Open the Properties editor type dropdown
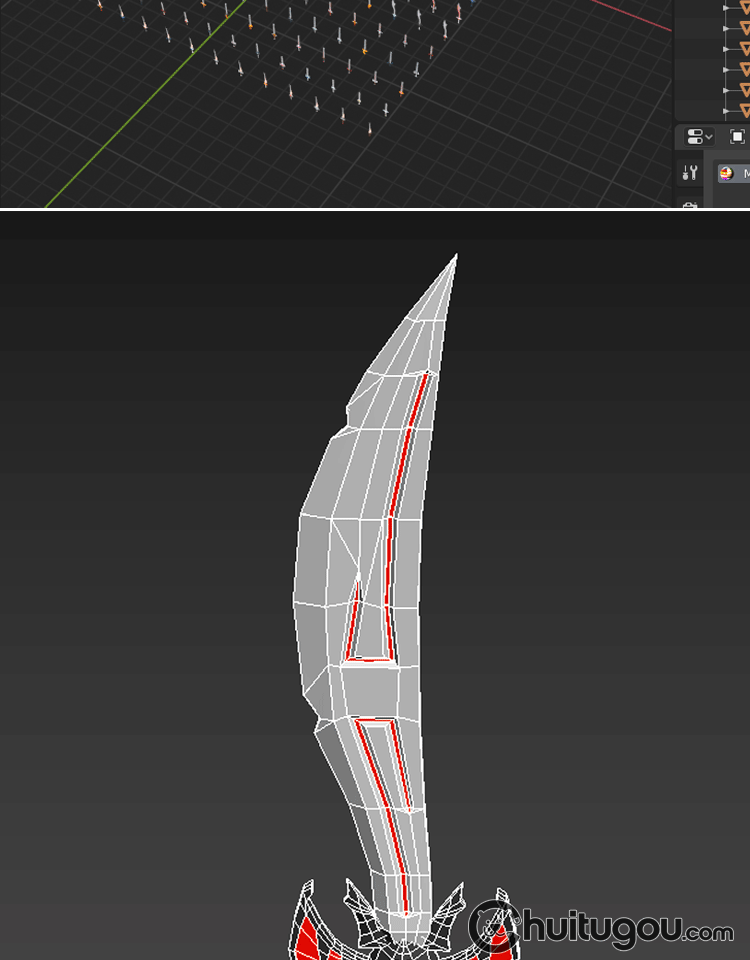750x960 pixels. (699, 137)
